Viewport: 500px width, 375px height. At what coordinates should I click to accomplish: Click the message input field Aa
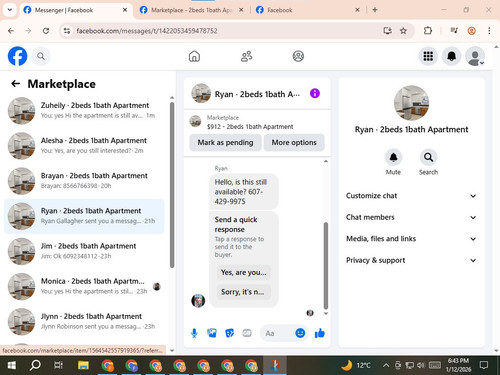tap(278, 333)
